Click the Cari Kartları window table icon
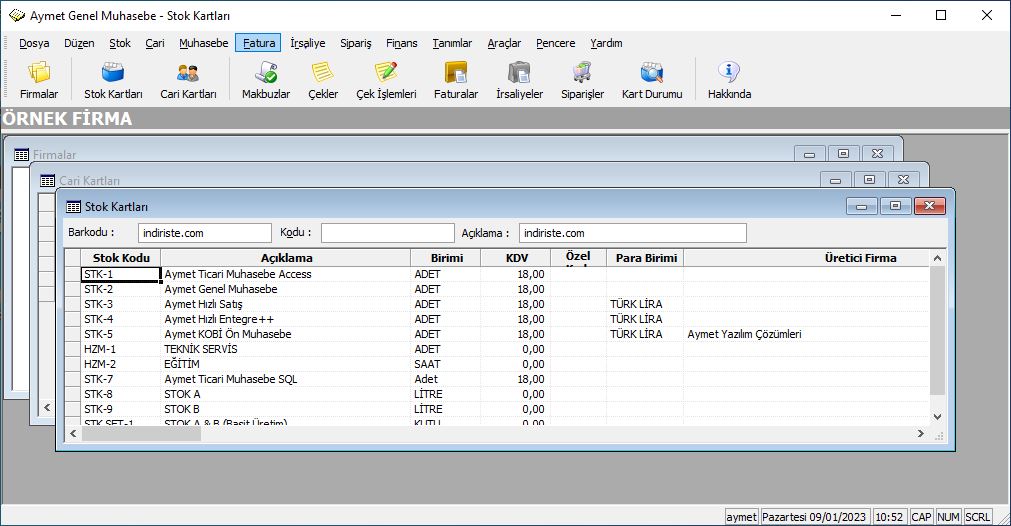Screen dimensions: 1011x526 47,181
